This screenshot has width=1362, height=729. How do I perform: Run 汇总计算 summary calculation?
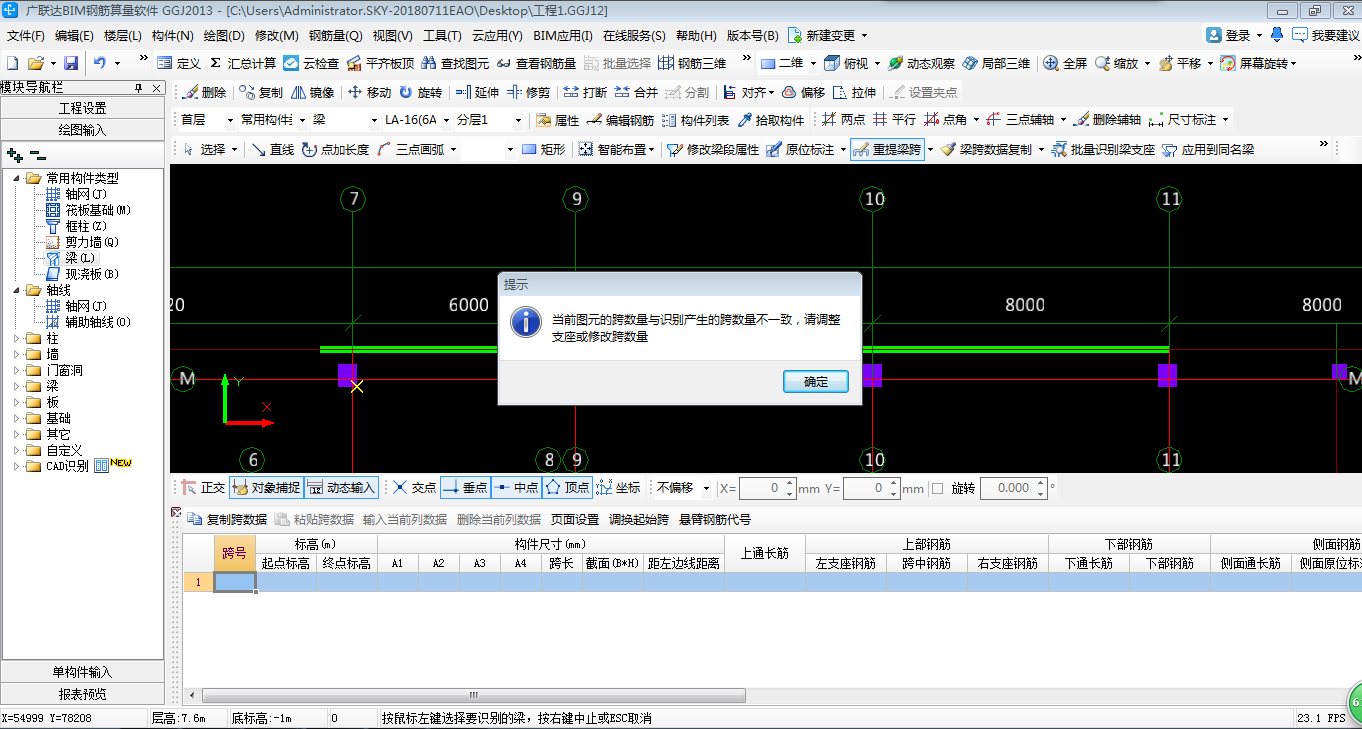tap(243, 63)
